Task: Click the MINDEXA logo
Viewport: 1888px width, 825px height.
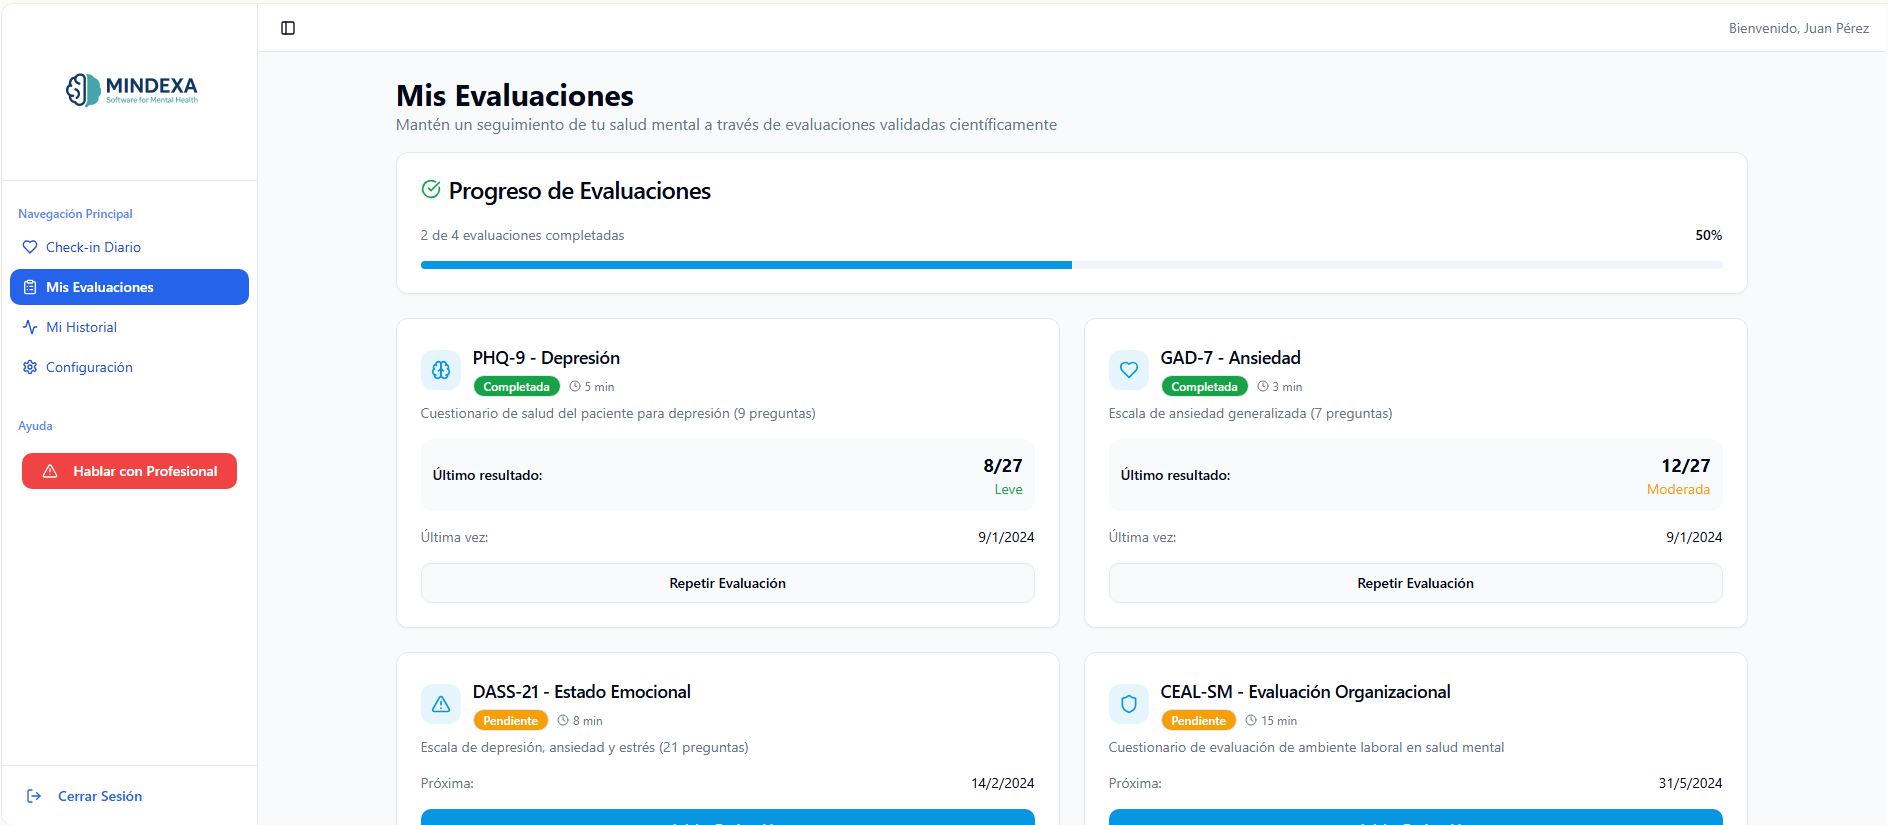Action: coord(131,89)
